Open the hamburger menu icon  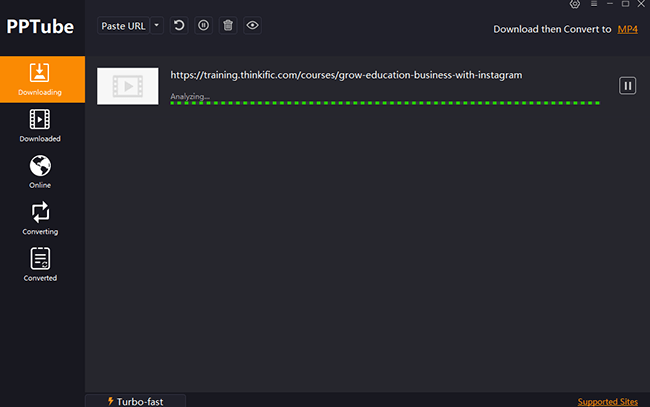tap(594, 4)
